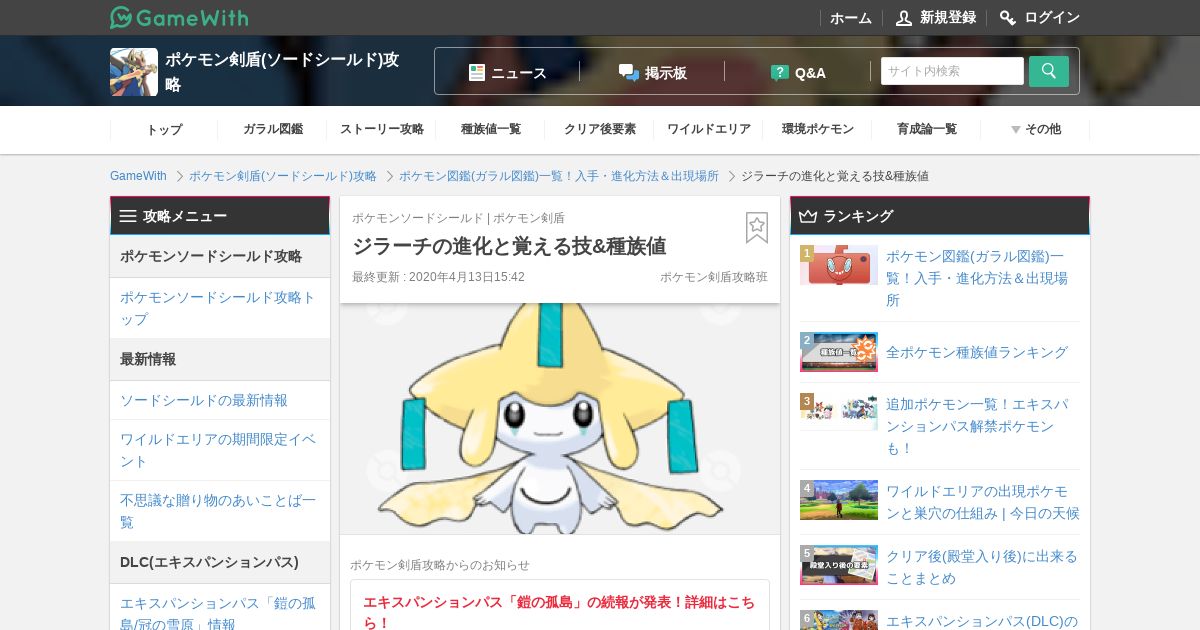The height and width of the screenshot is (630, 1200).
Task: Click 新規登録 to sign up
Action: 948,17
